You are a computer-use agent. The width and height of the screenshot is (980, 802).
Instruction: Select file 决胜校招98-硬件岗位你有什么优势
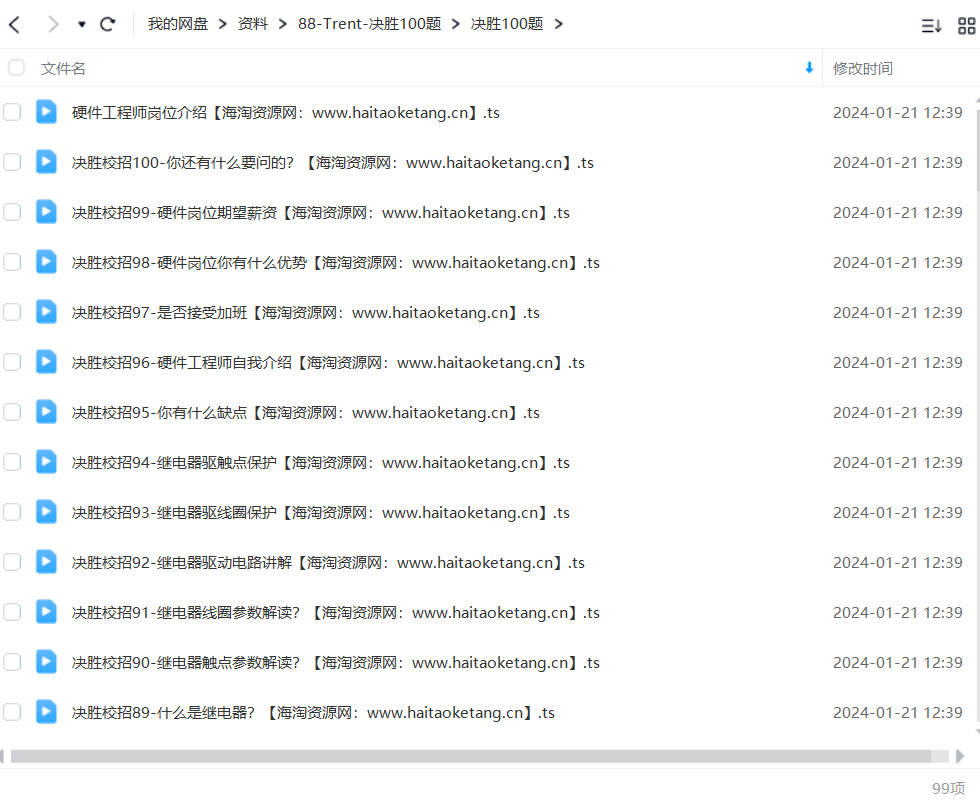coord(336,263)
